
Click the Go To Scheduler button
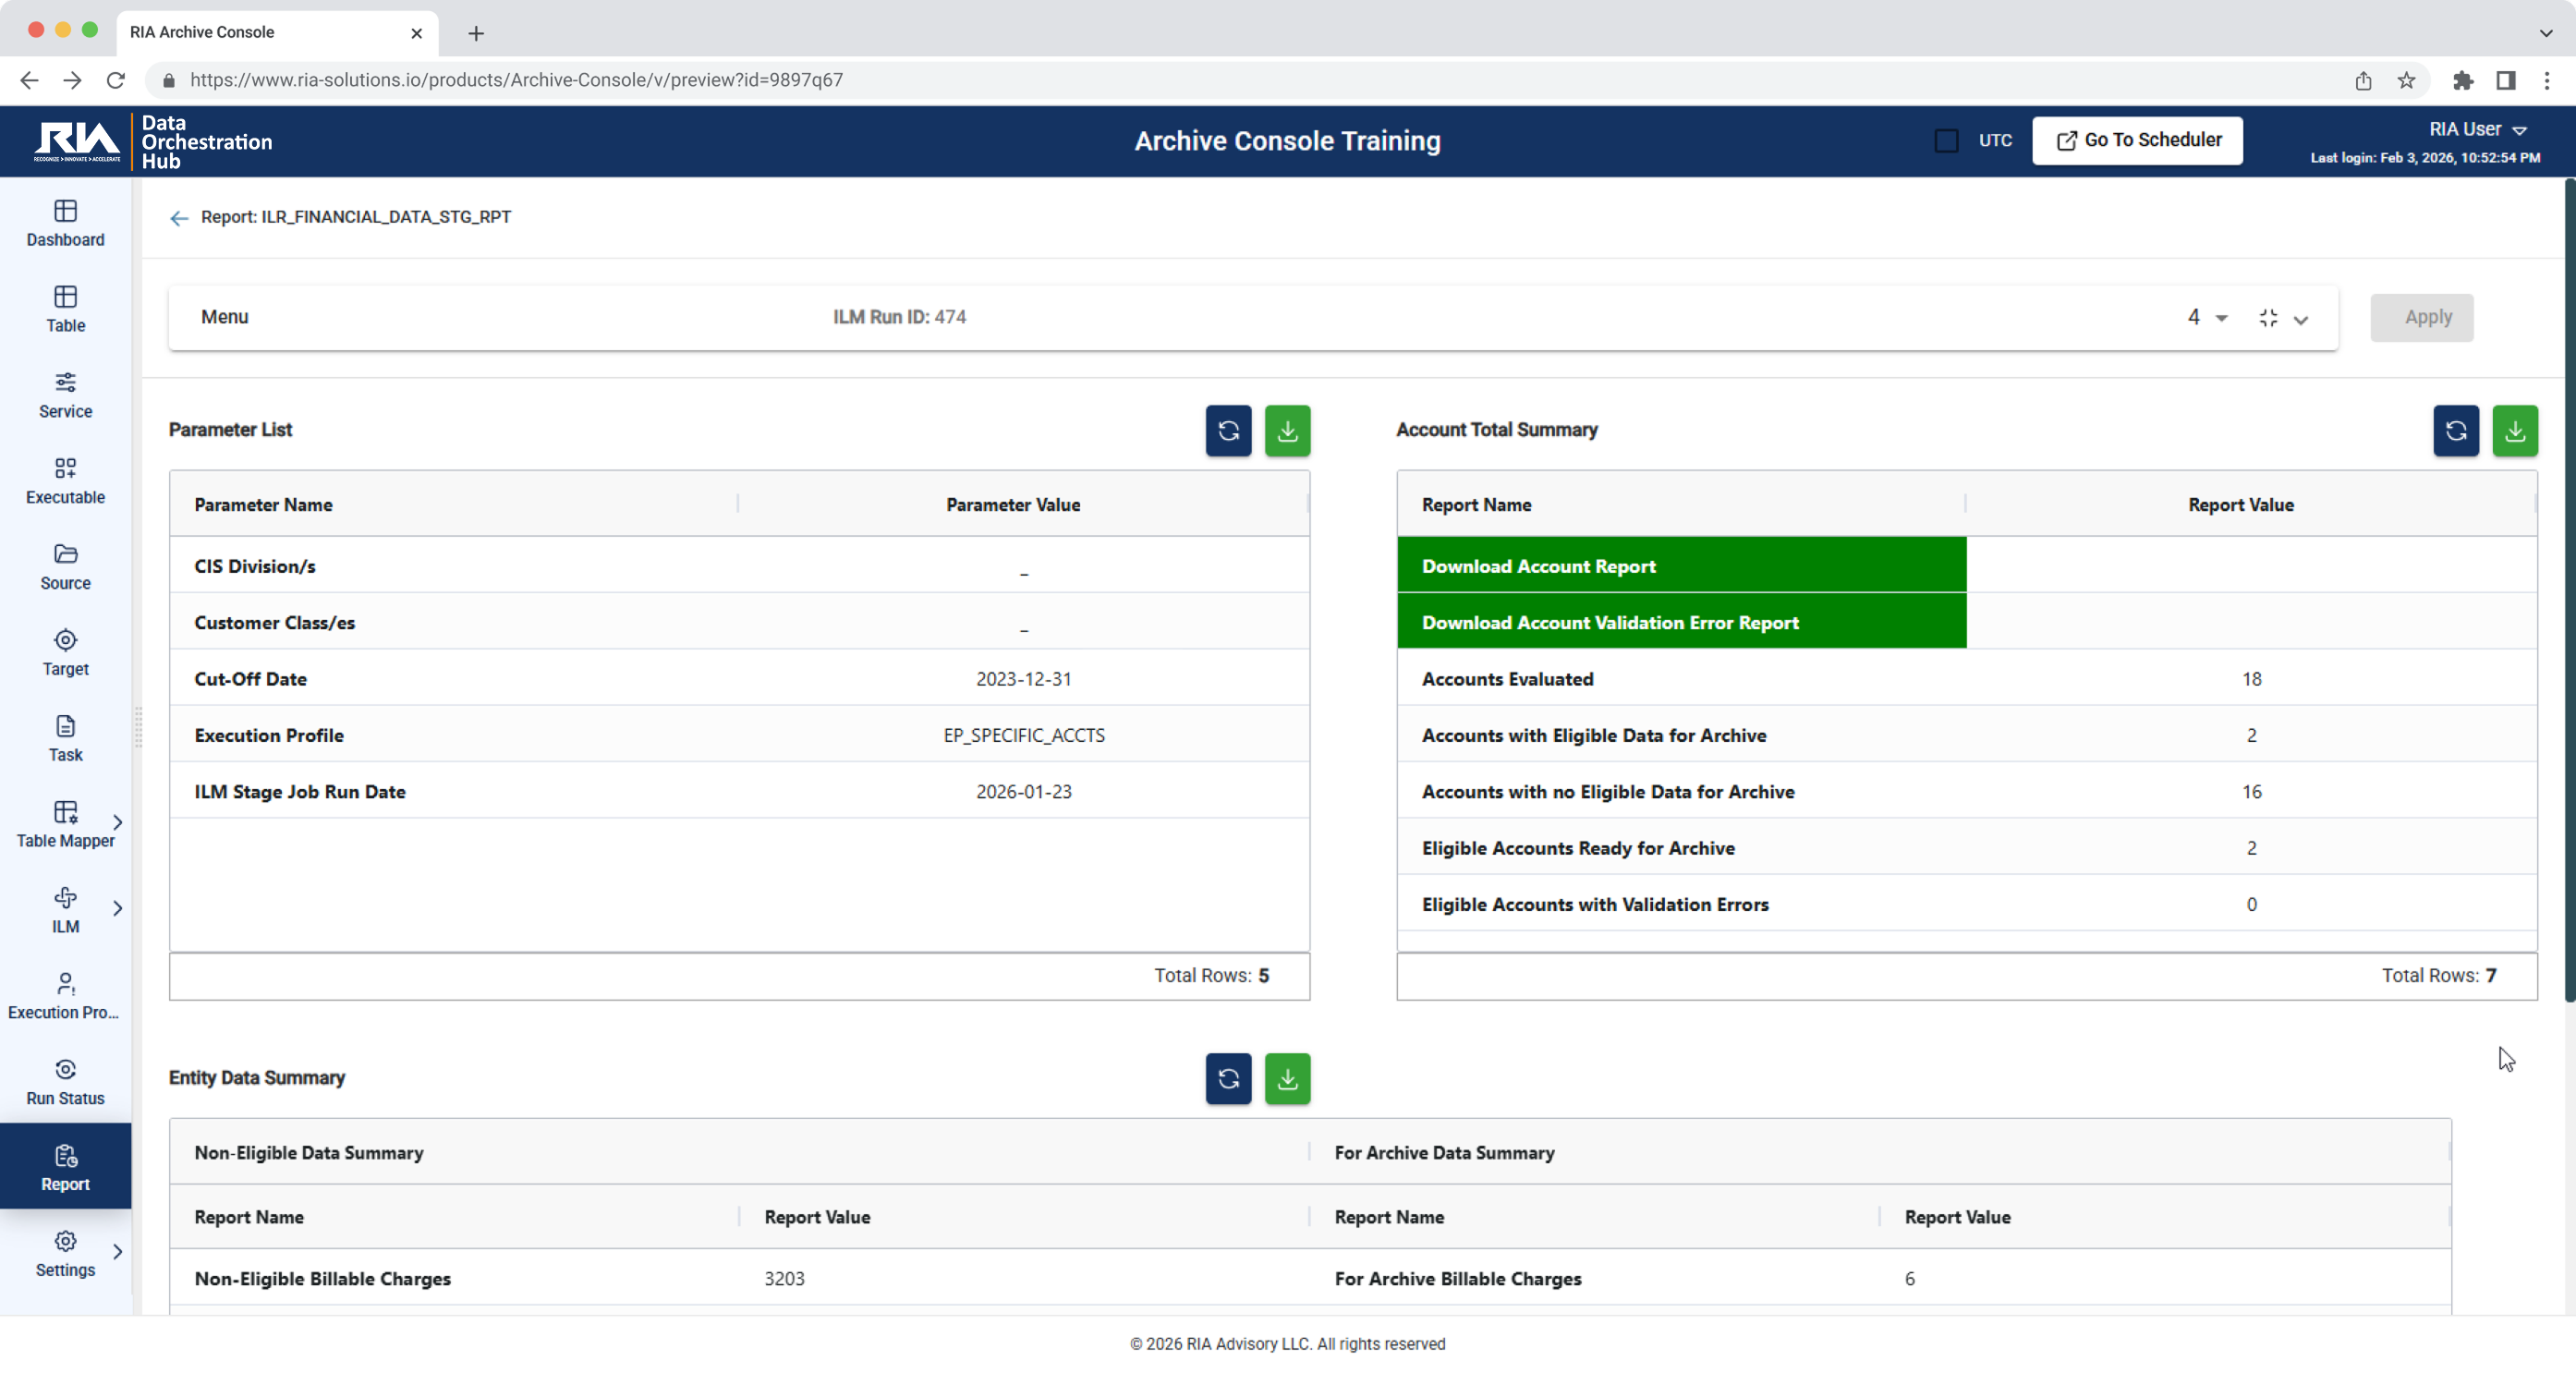pyautogui.click(x=2137, y=140)
